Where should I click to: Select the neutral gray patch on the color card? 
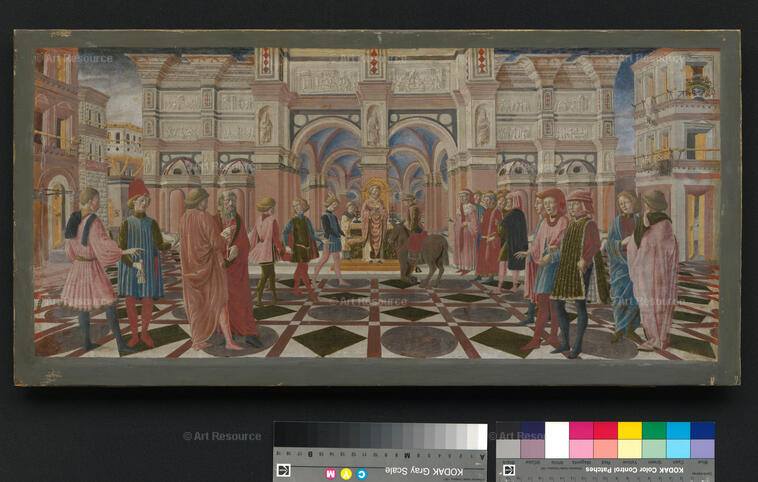508,449
